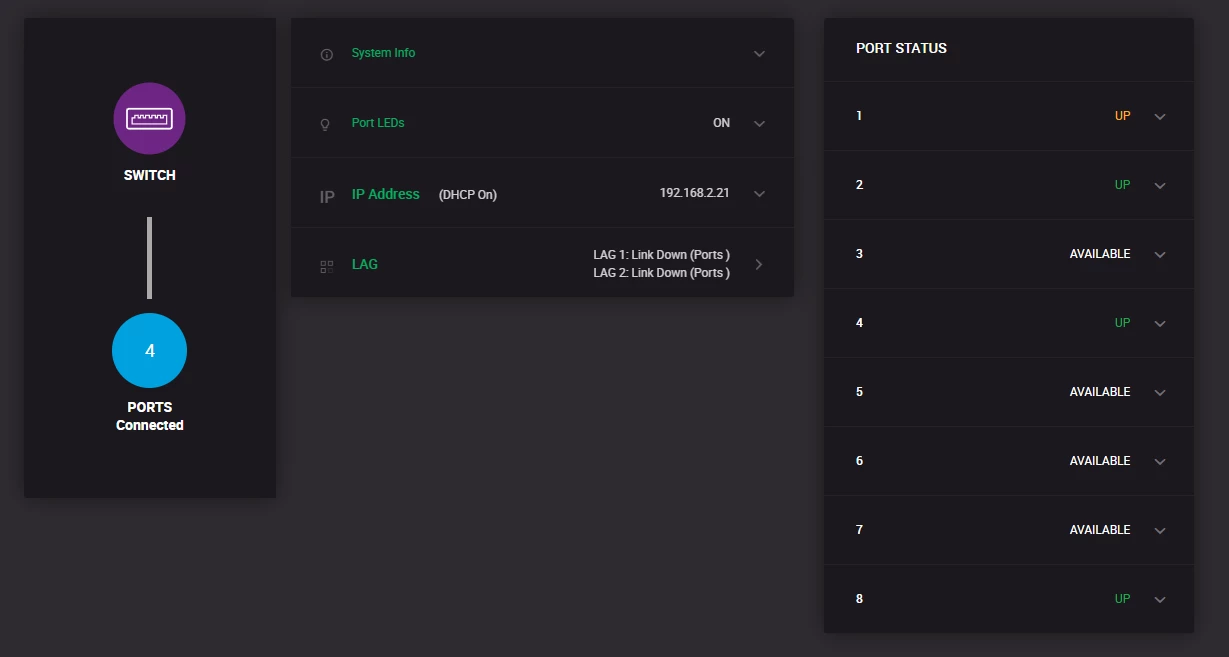This screenshot has height=657, width=1229.
Task: Open the System Info link
Action: point(383,53)
